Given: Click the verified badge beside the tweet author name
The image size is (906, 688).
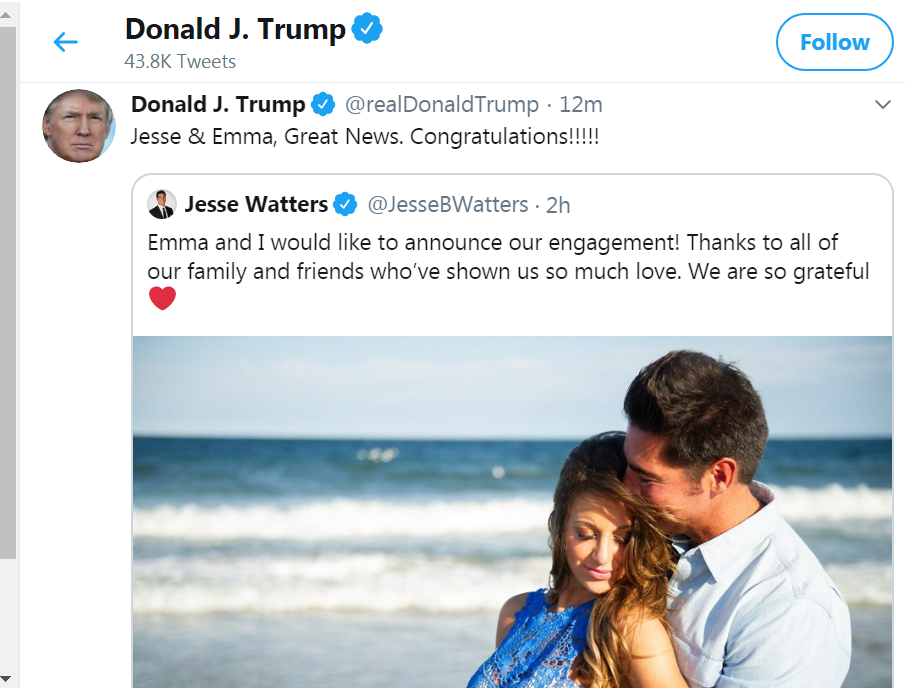Looking at the screenshot, I should coord(323,104).
